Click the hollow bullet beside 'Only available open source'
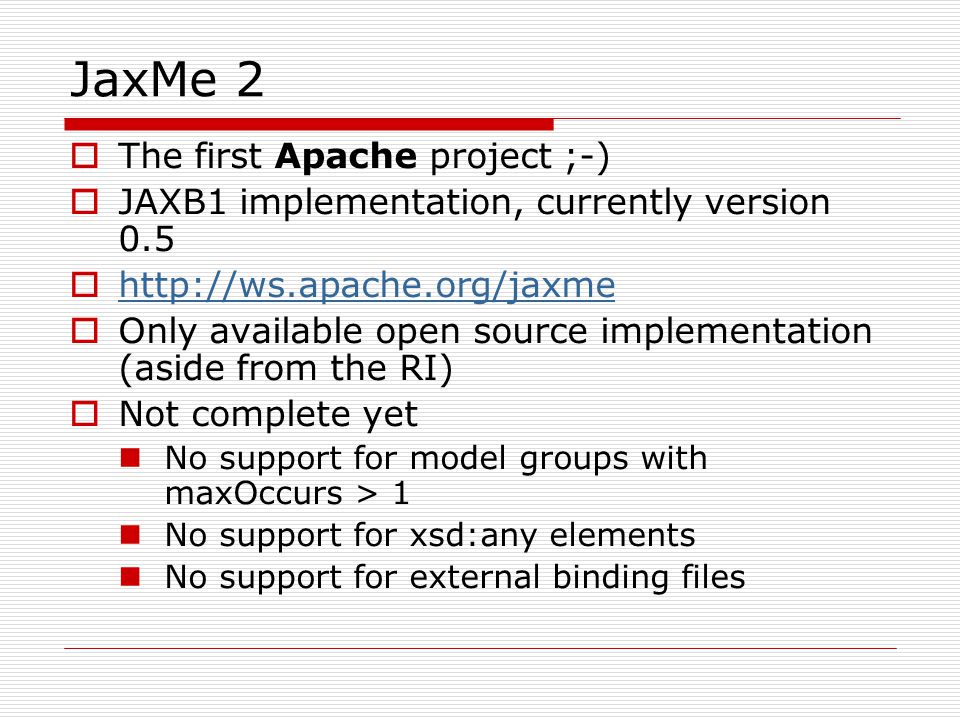Viewport: 960px width, 720px height. (84, 331)
